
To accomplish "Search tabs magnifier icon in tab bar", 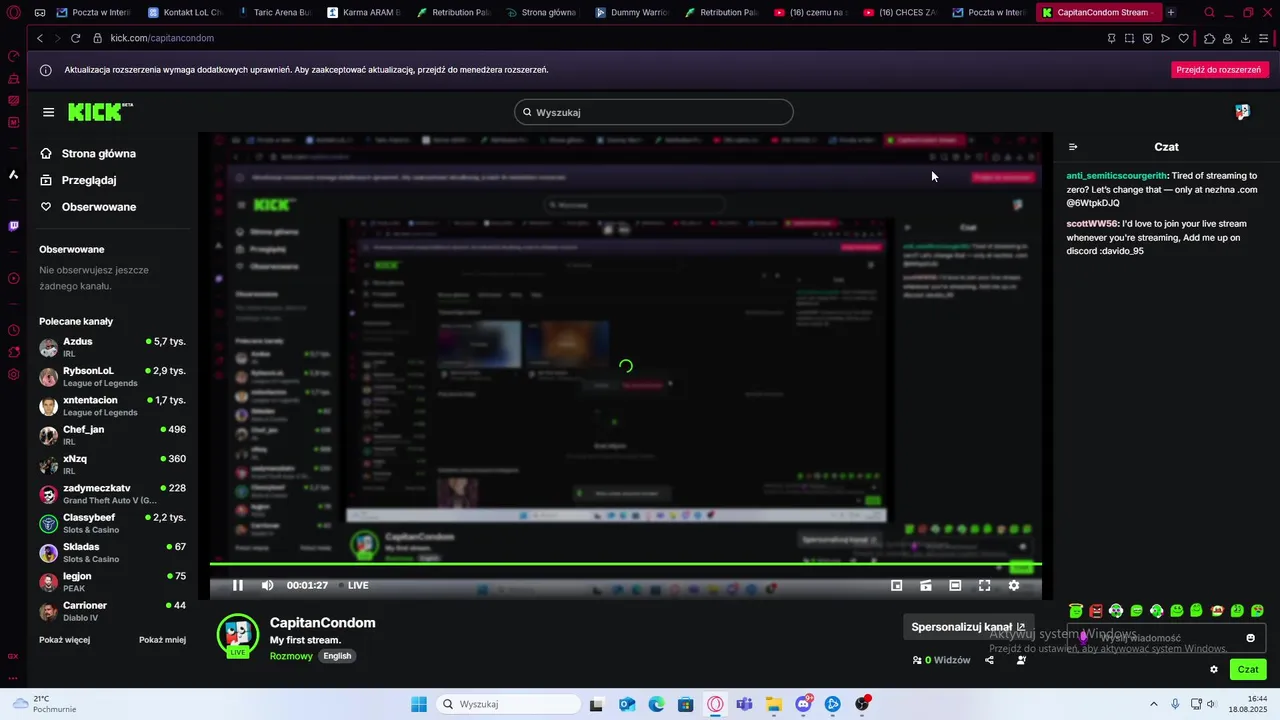I will click(1209, 13).
